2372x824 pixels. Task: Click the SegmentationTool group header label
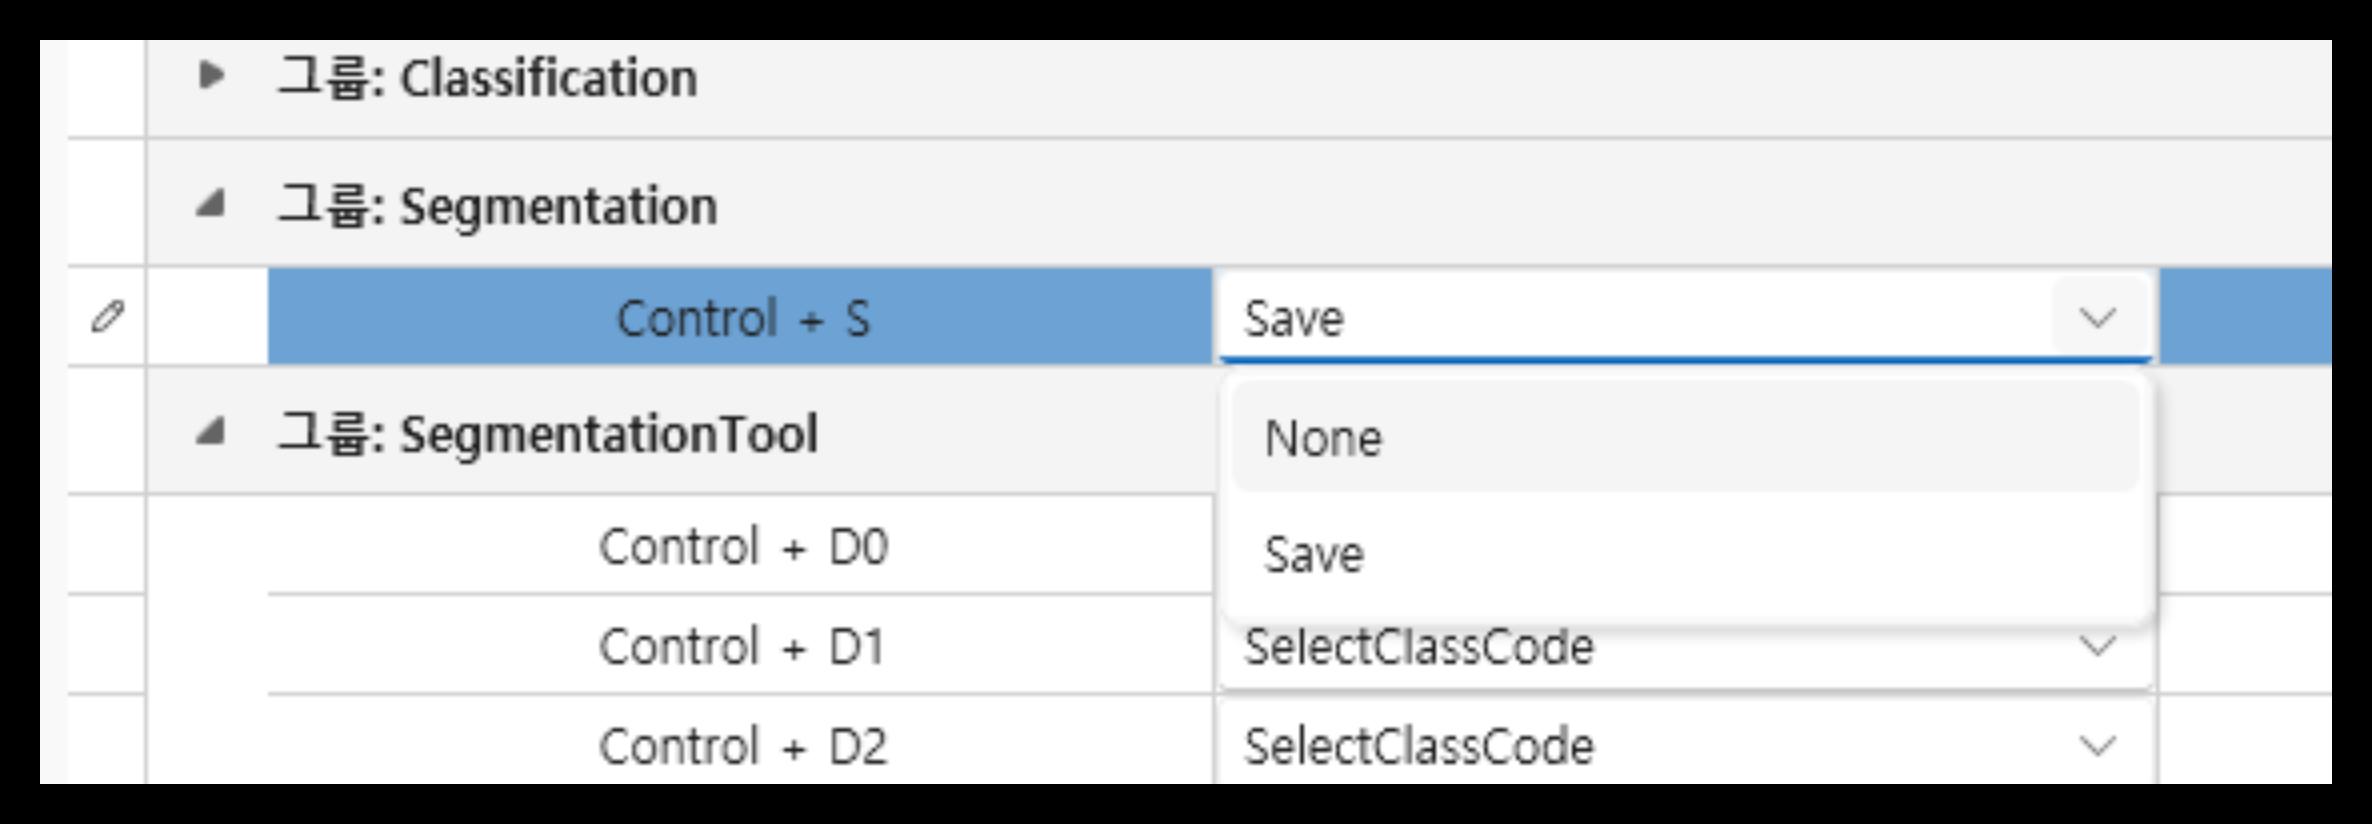pyautogui.click(x=548, y=434)
